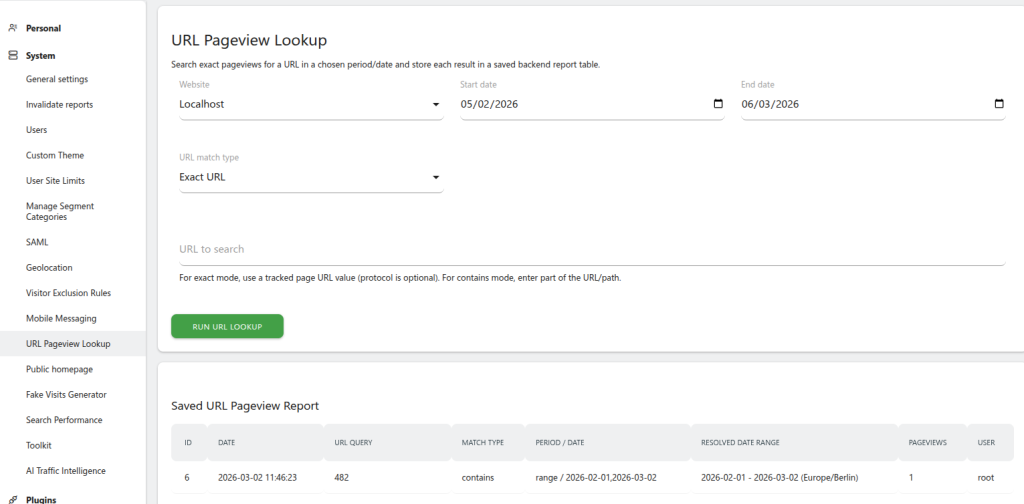Click the Plugins section puzzle icon
The height and width of the screenshot is (504, 1024).
[13, 499]
